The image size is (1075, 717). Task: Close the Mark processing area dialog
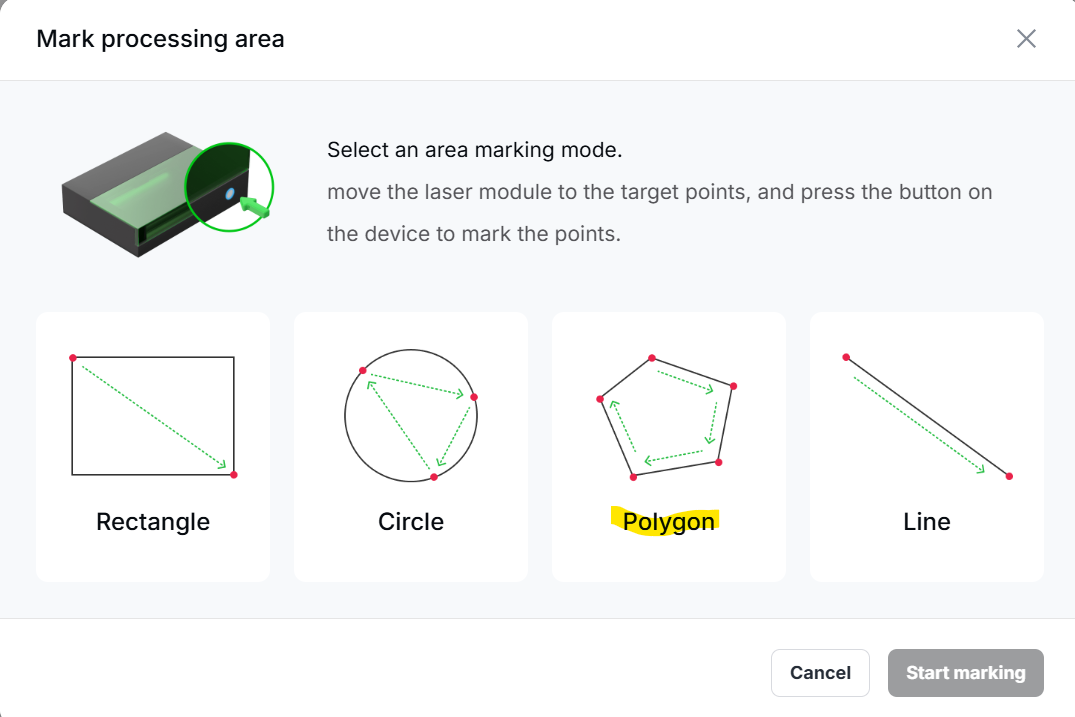point(1026,38)
